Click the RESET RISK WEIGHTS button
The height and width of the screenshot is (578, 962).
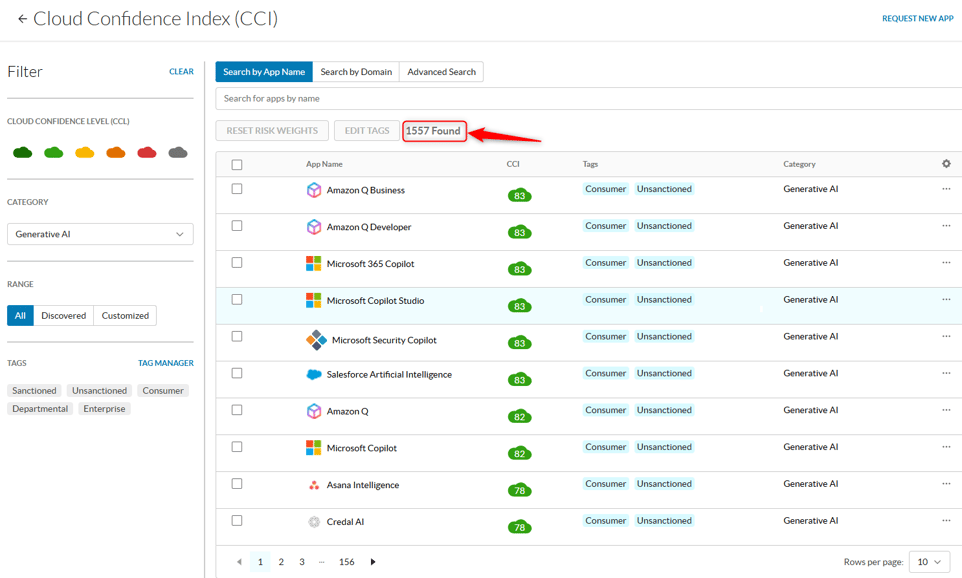(x=272, y=131)
